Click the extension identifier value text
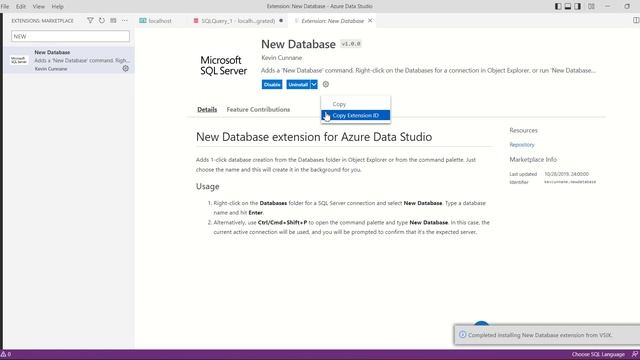640x360 pixels. [x=570, y=182]
